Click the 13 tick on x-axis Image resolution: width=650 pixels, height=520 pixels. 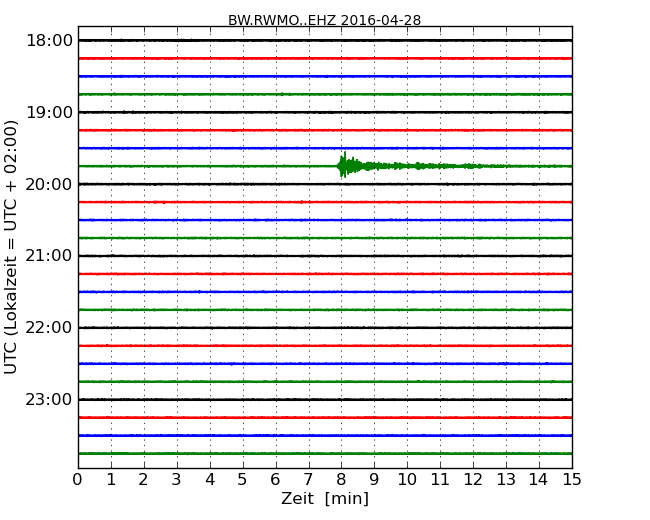[506, 479]
